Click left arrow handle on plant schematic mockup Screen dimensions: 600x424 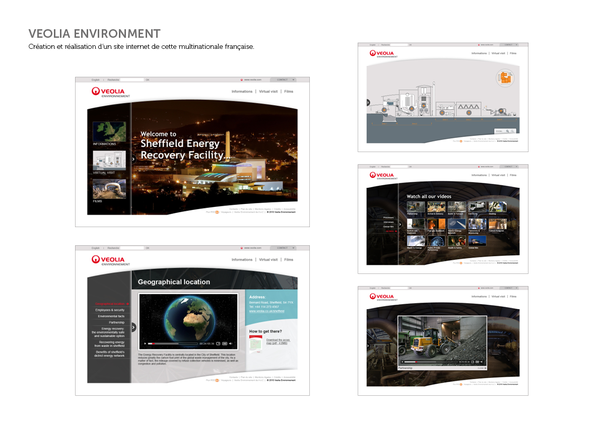pyautogui.click(x=368, y=103)
